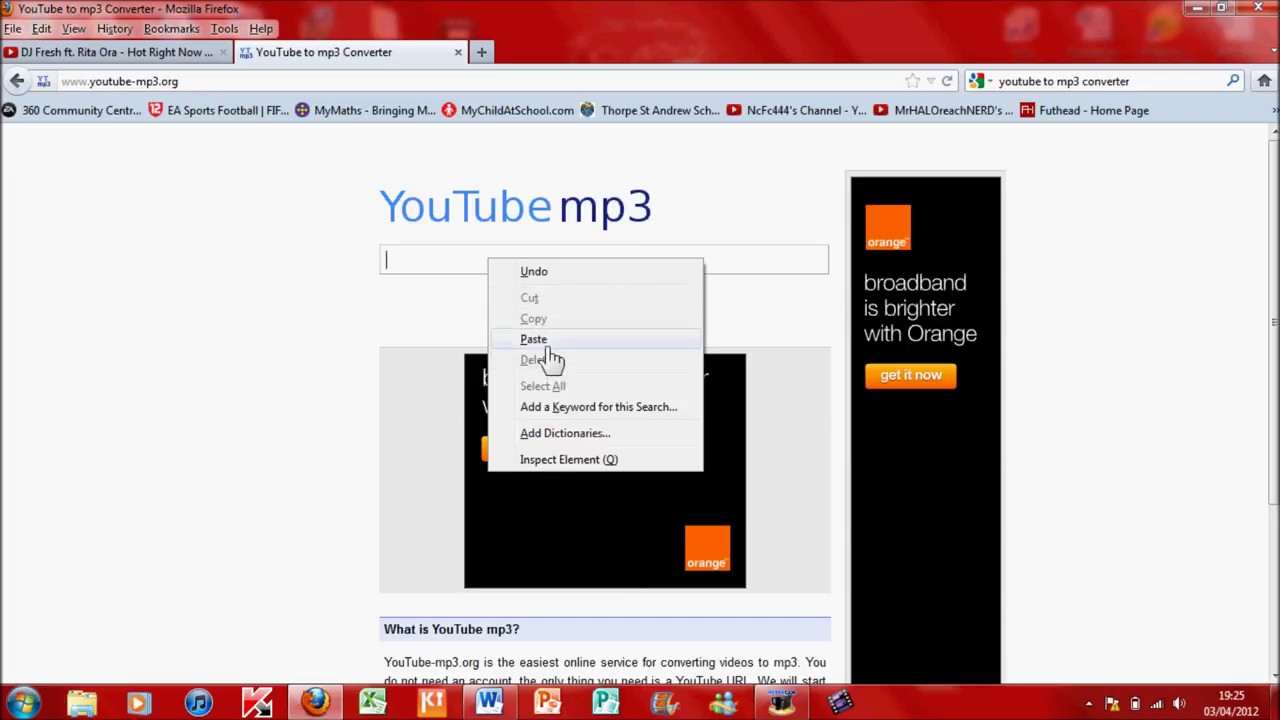
Task: Open the Help menu
Action: (x=261, y=29)
